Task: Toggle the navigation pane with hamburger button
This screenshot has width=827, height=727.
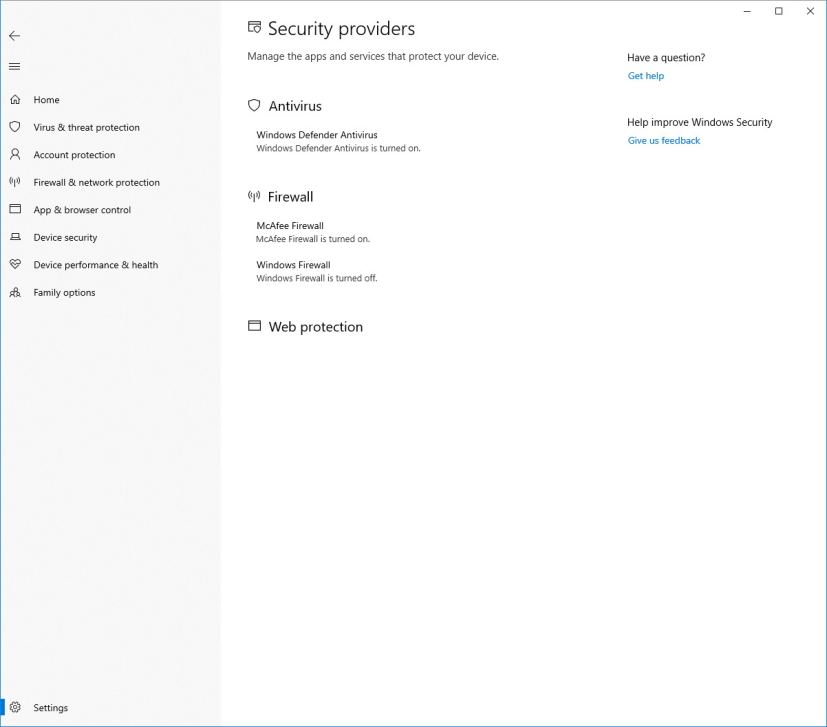Action: (14, 66)
